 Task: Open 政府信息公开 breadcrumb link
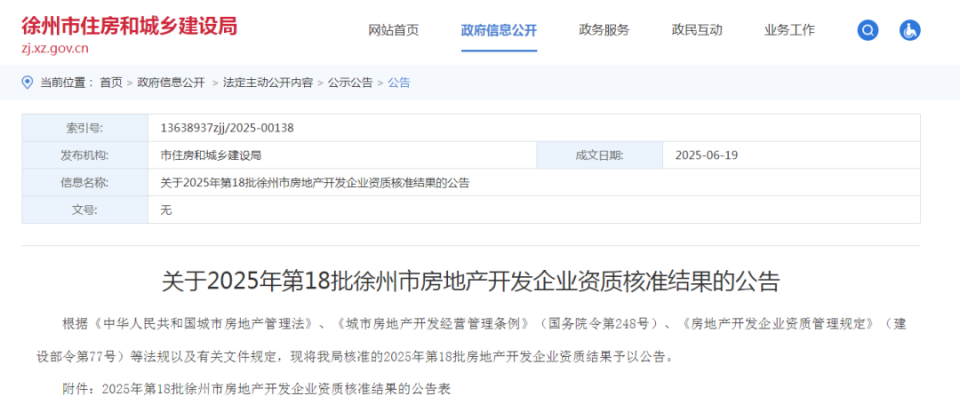pyautogui.click(x=171, y=83)
